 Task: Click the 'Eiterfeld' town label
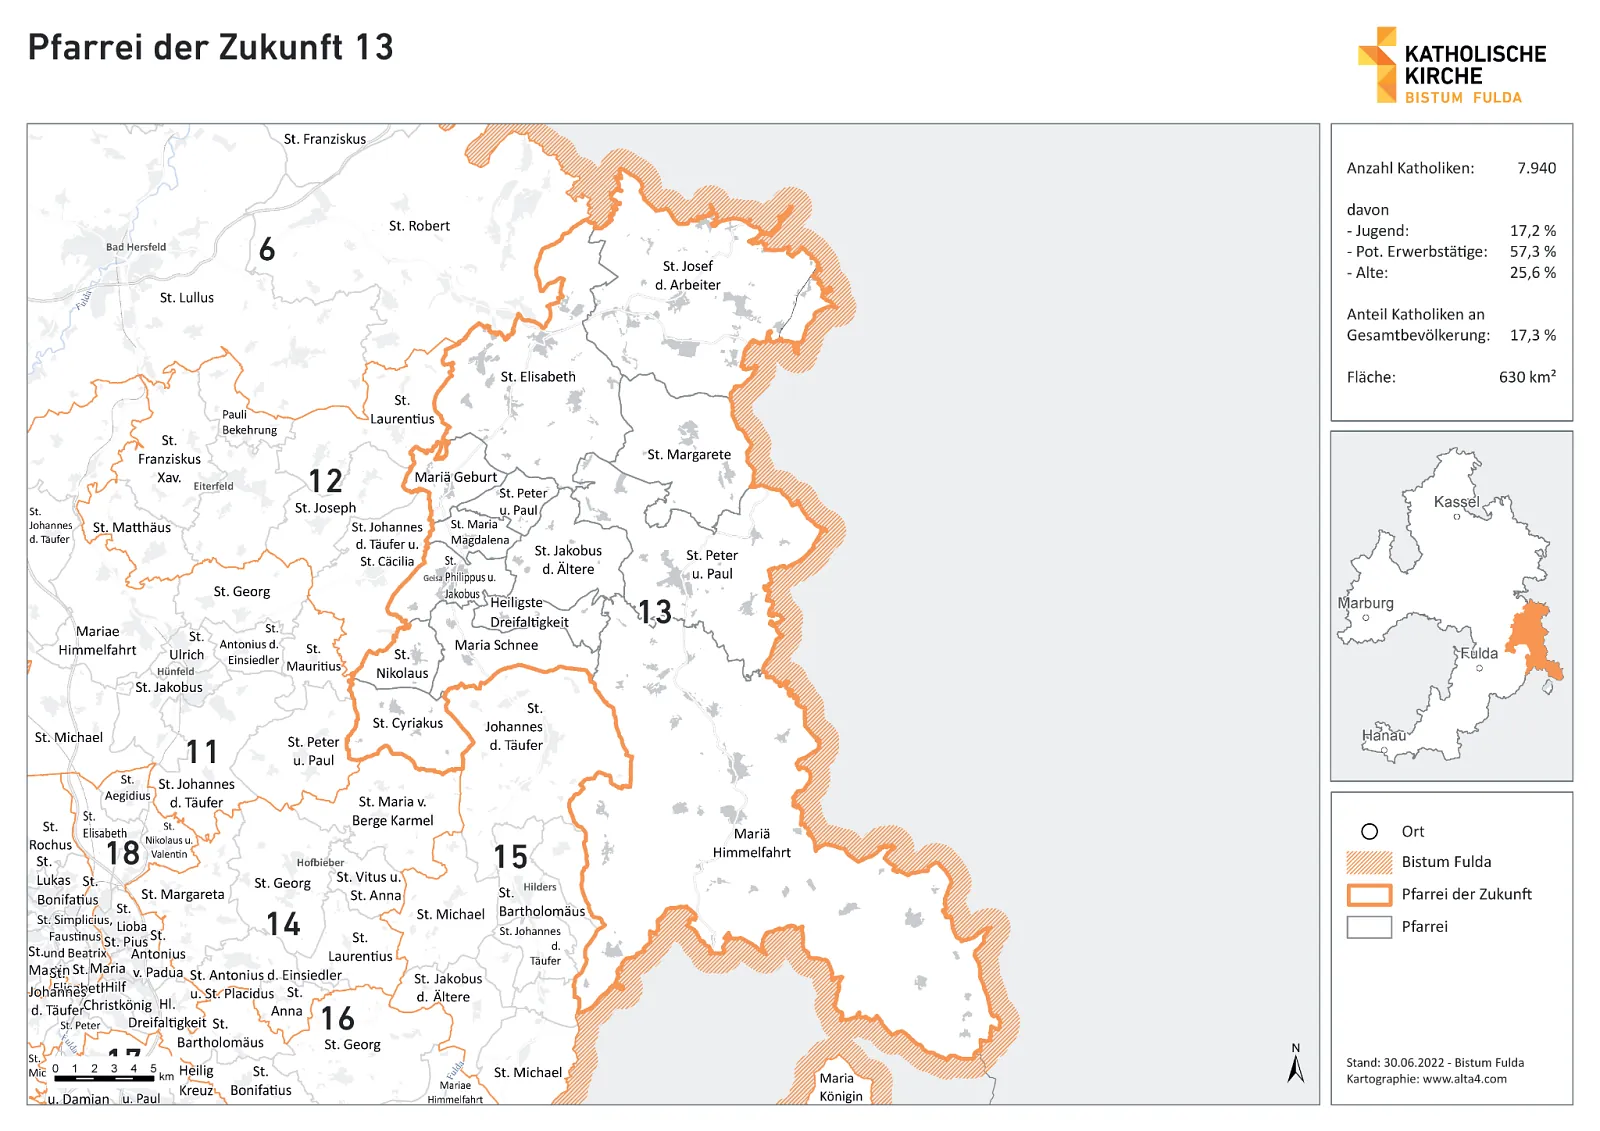click(213, 487)
